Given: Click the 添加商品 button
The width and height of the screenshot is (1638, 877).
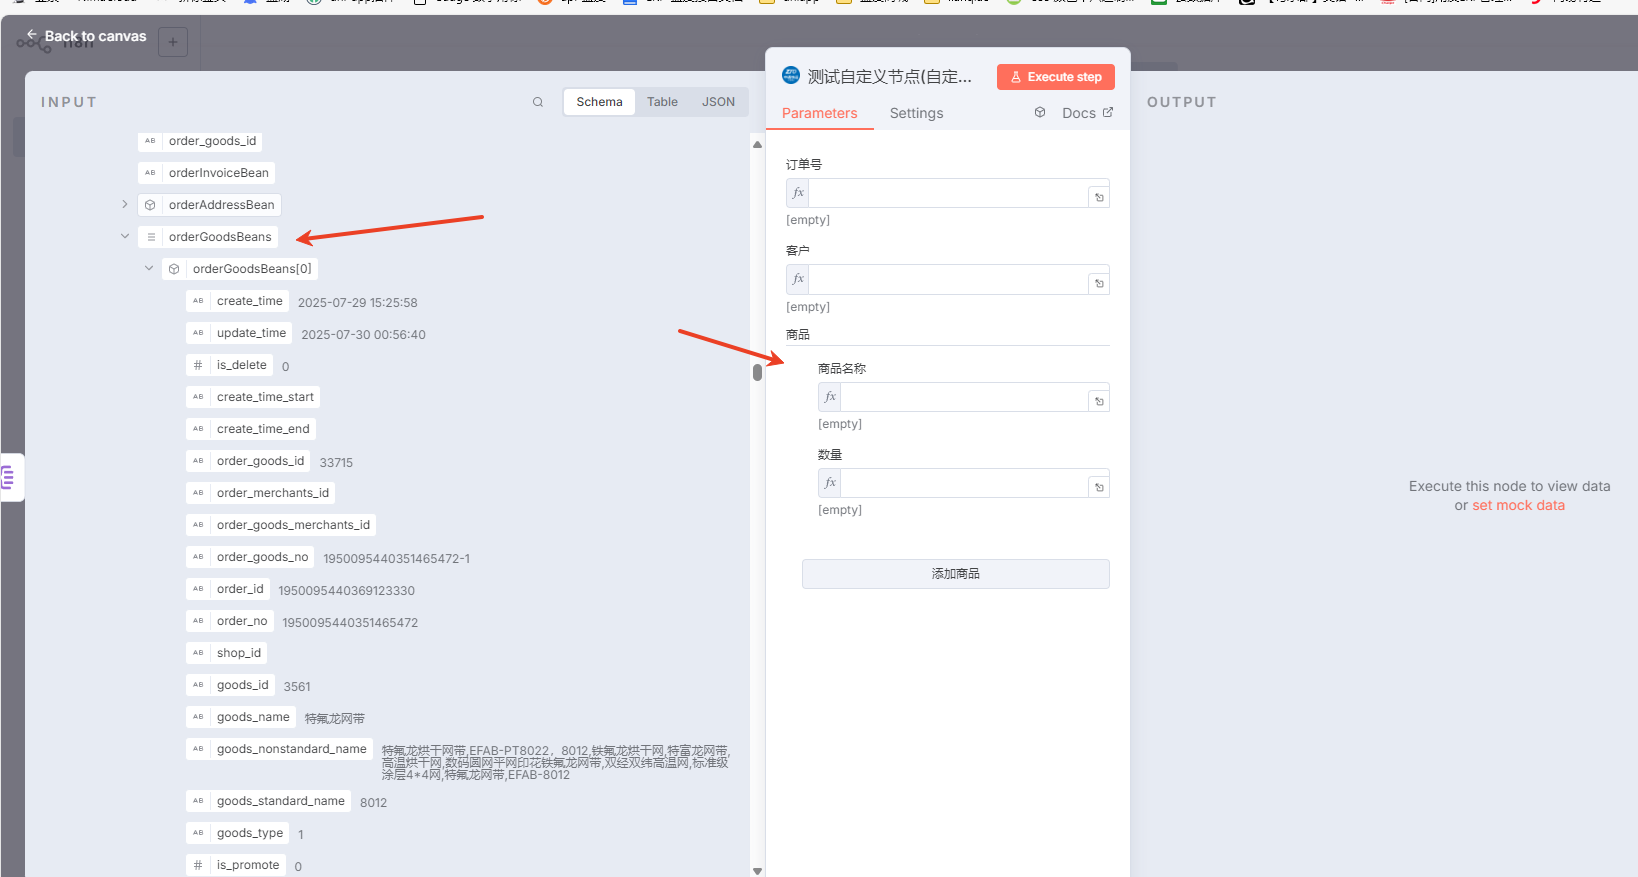Looking at the screenshot, I should [955, 574].
